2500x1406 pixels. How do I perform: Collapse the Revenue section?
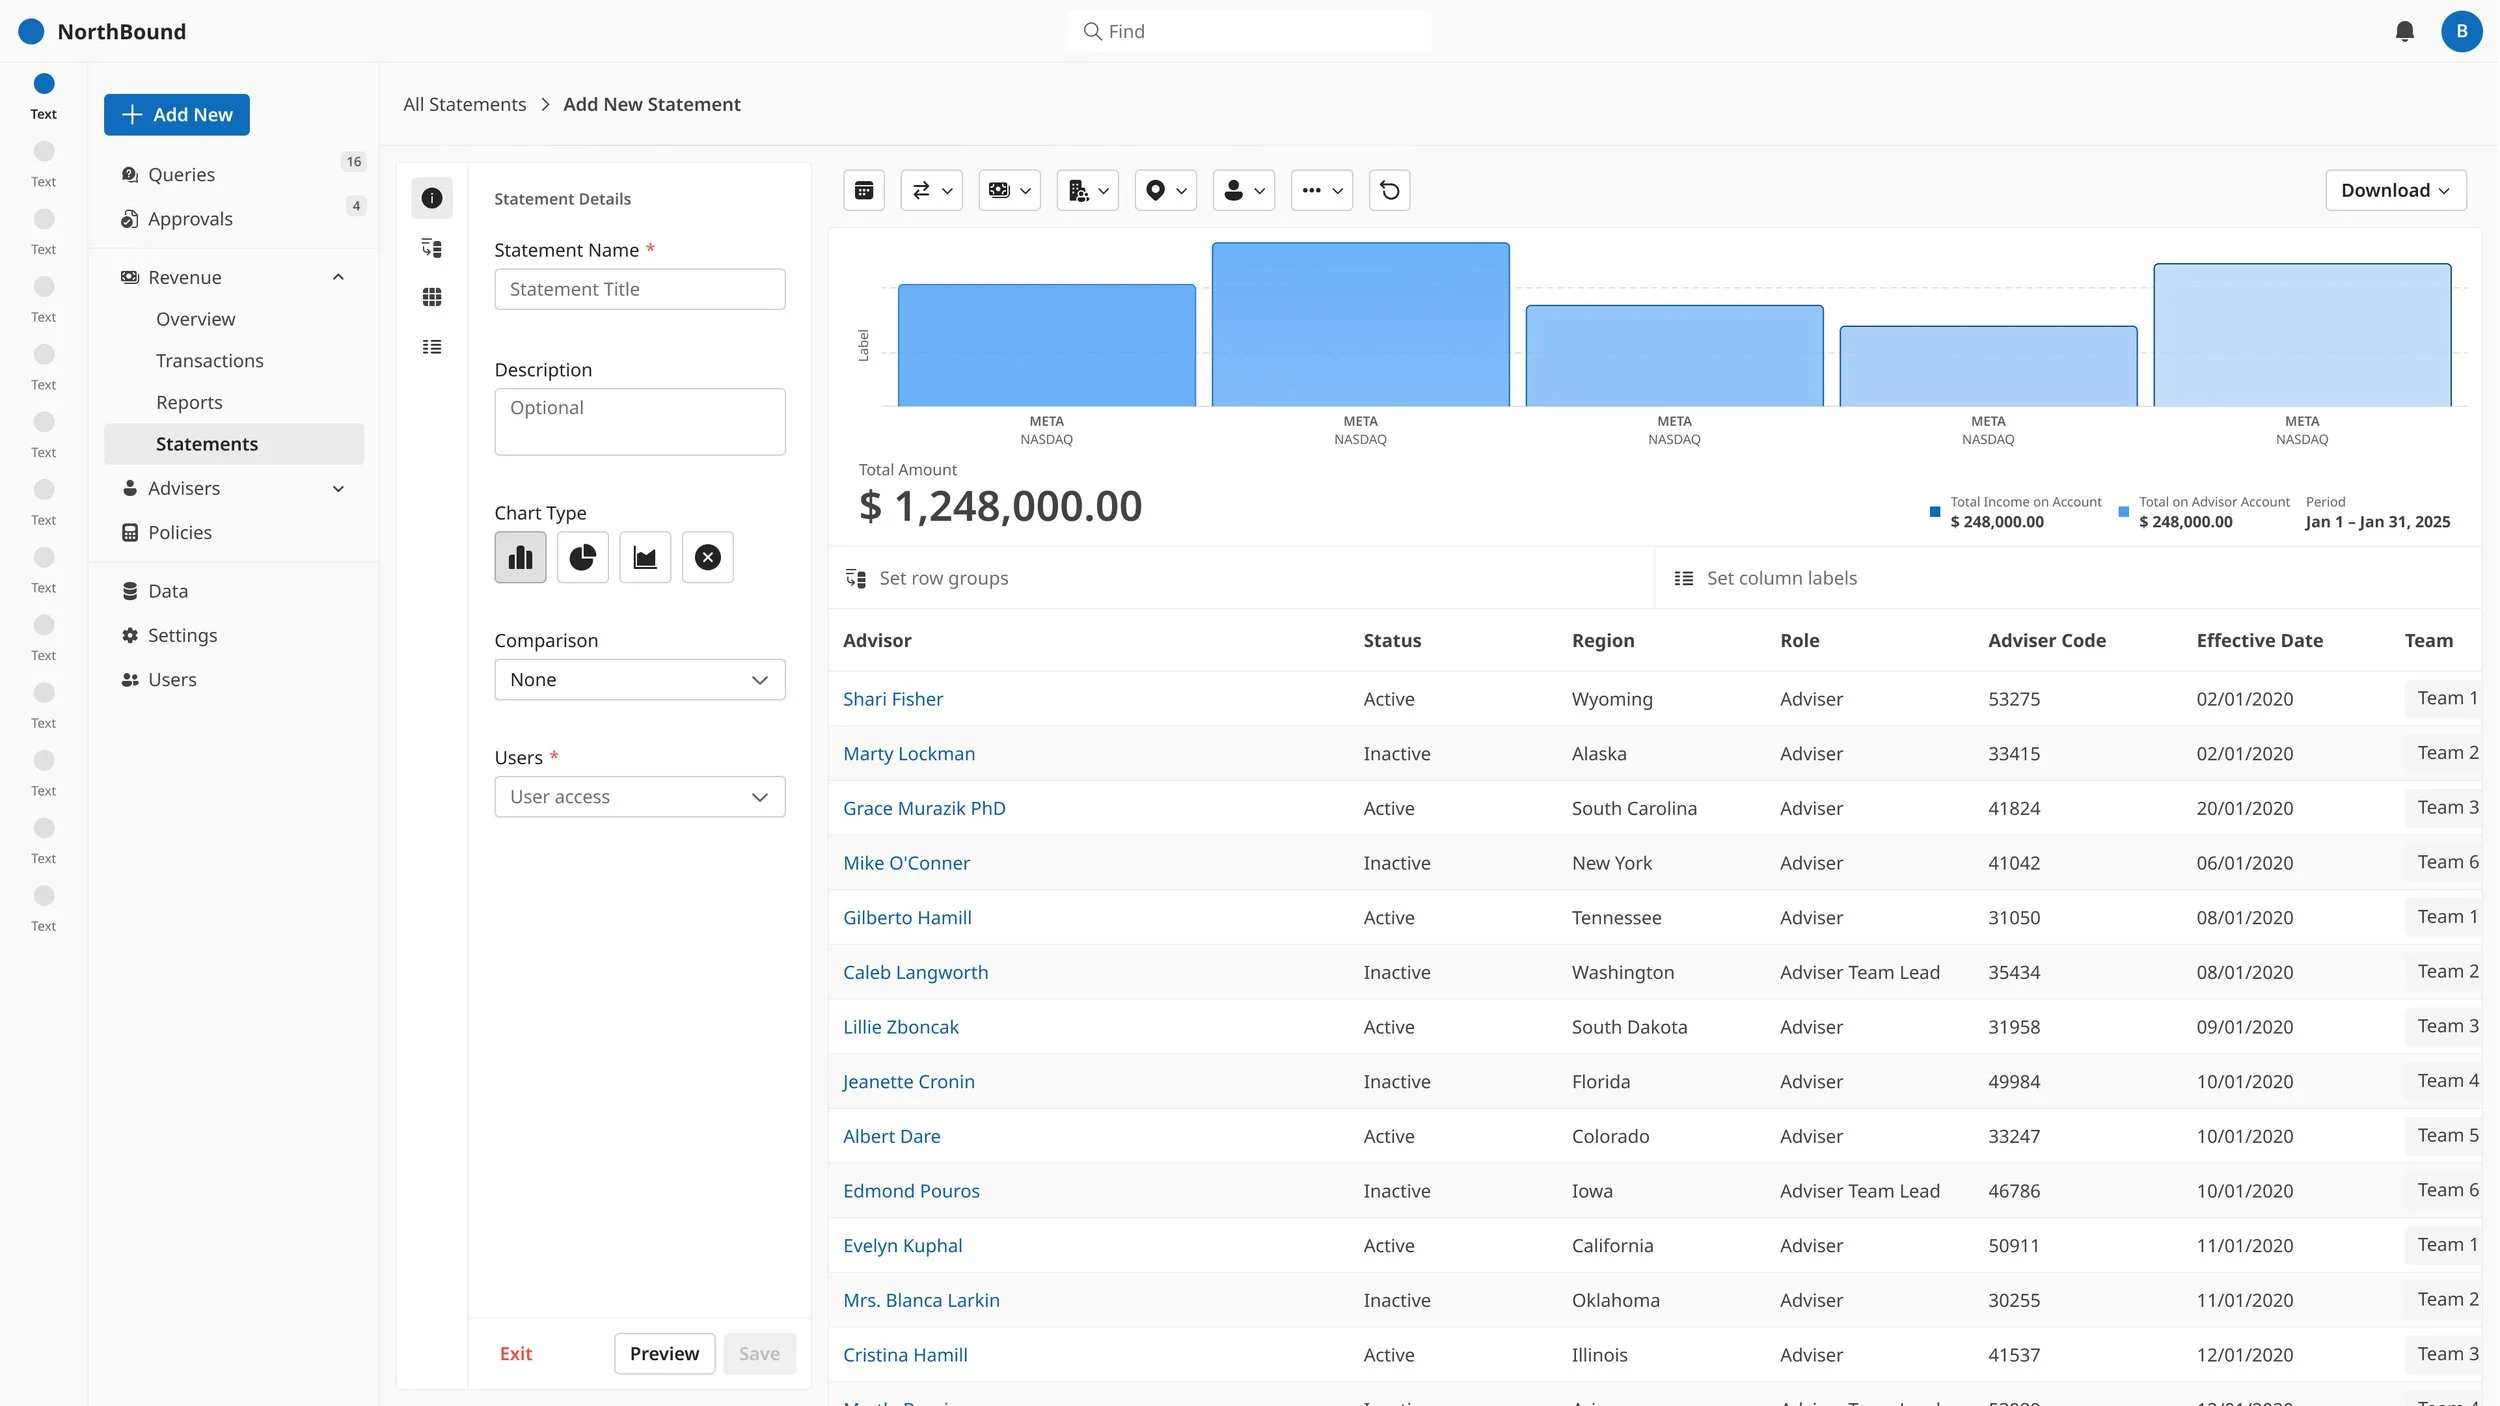coord(338,277)
